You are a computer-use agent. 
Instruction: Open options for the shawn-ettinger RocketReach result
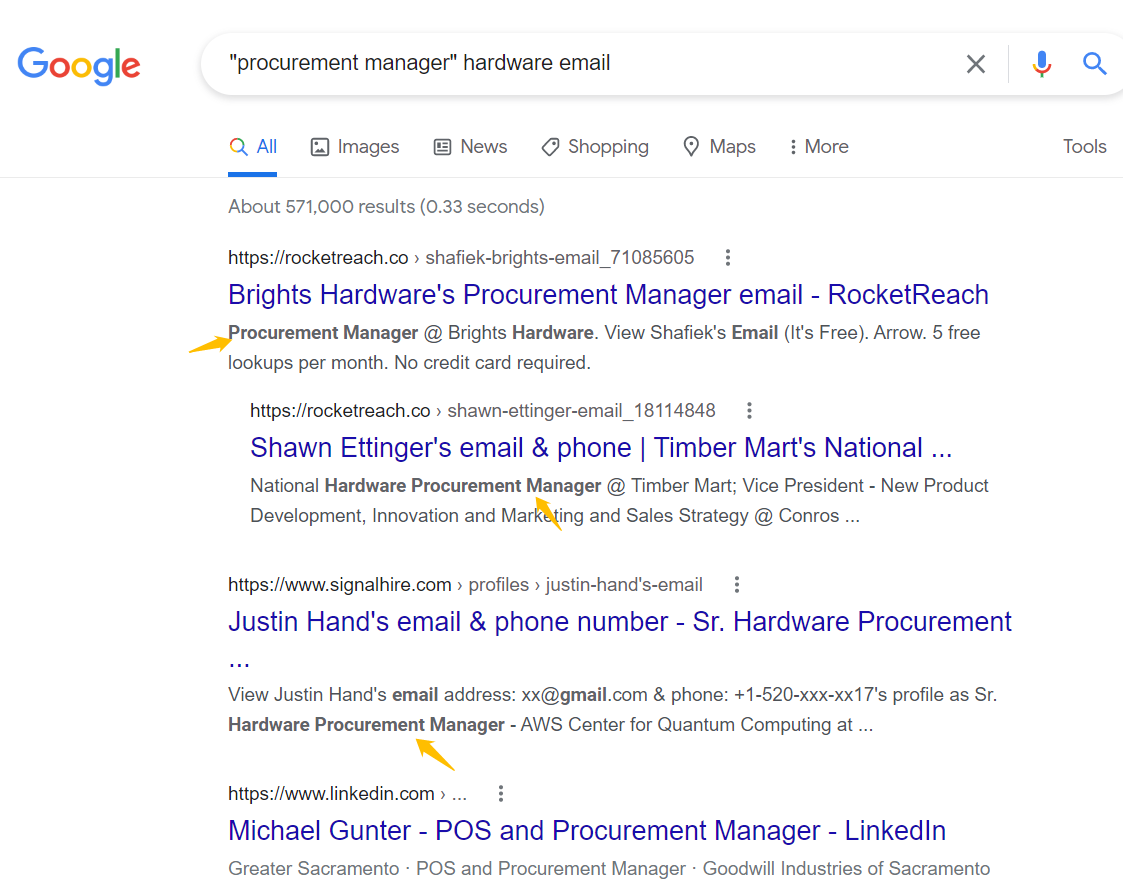749,410
